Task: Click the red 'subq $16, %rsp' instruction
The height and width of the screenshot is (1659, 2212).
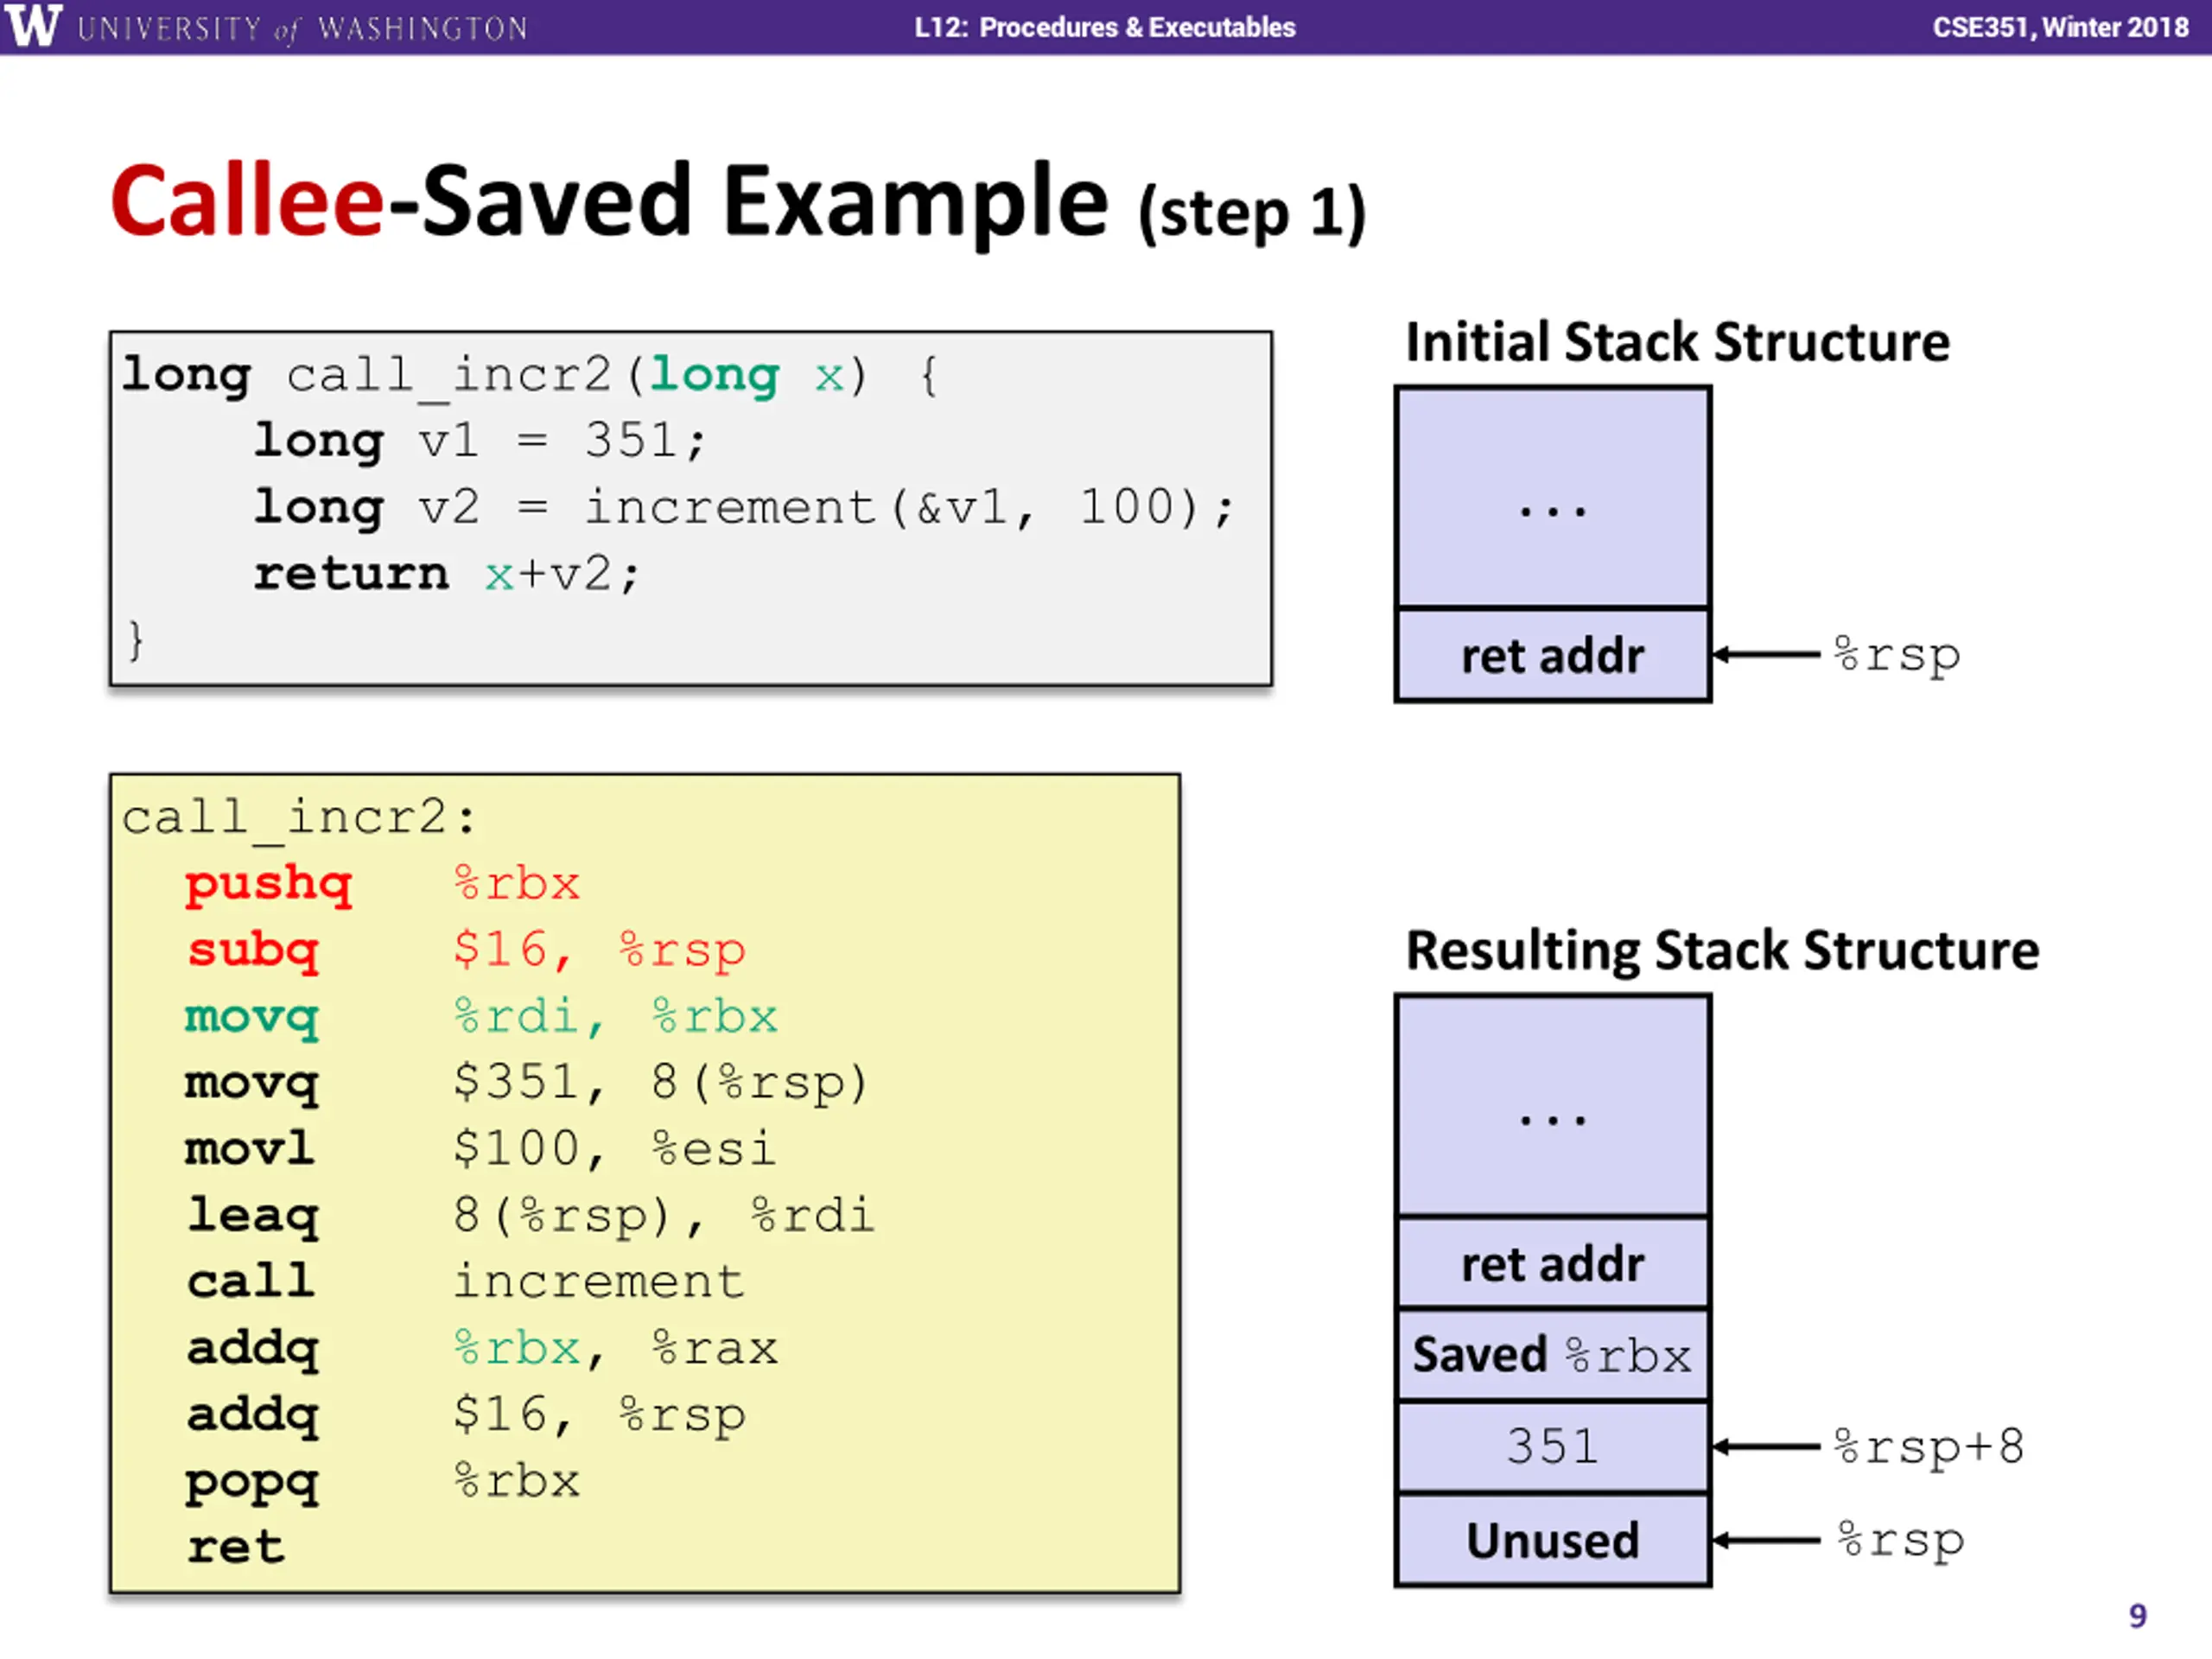Action: pyautogui.click(x=466, y=951)
